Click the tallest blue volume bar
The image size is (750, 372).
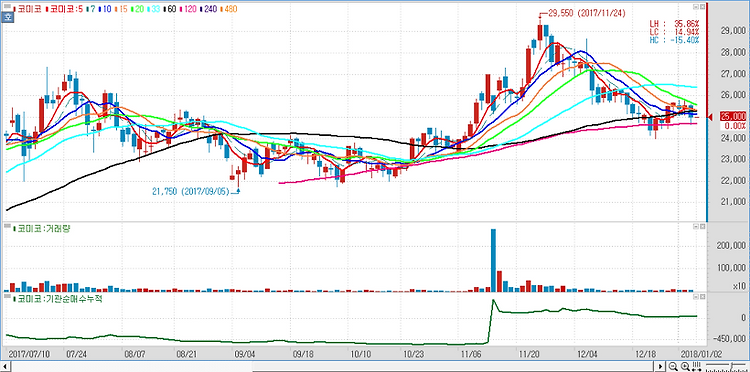494,261
